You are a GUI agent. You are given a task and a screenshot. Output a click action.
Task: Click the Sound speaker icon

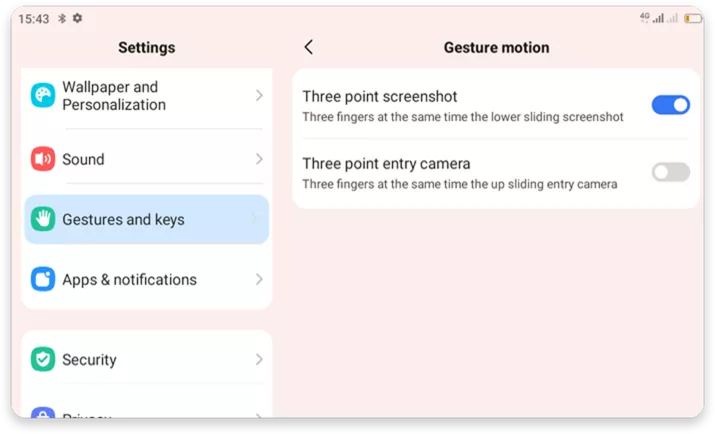tap(43, 159)
